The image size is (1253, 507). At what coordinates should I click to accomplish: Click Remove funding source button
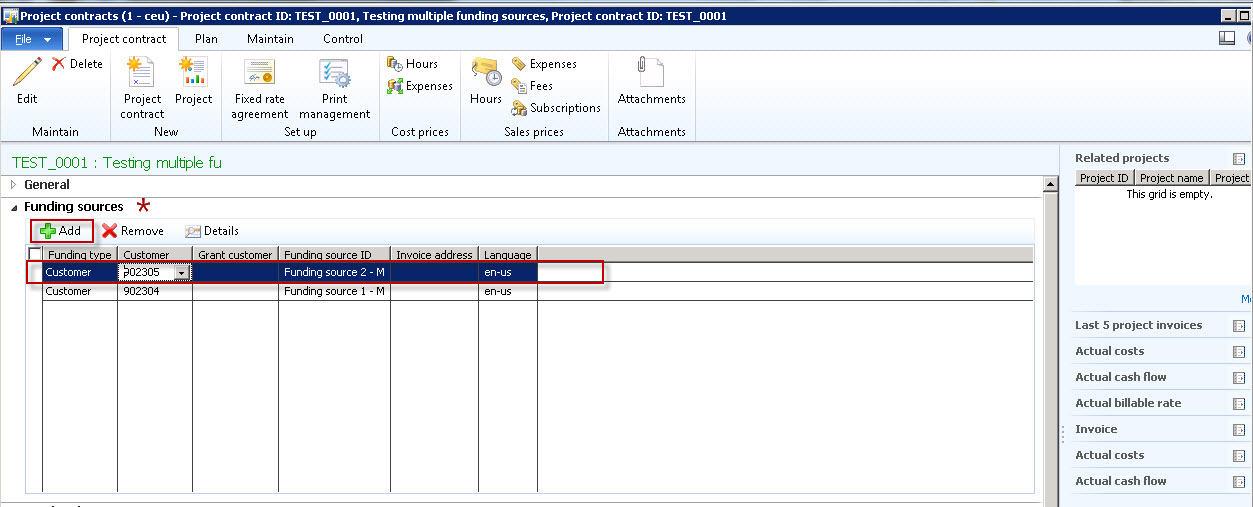coord(133,231)
